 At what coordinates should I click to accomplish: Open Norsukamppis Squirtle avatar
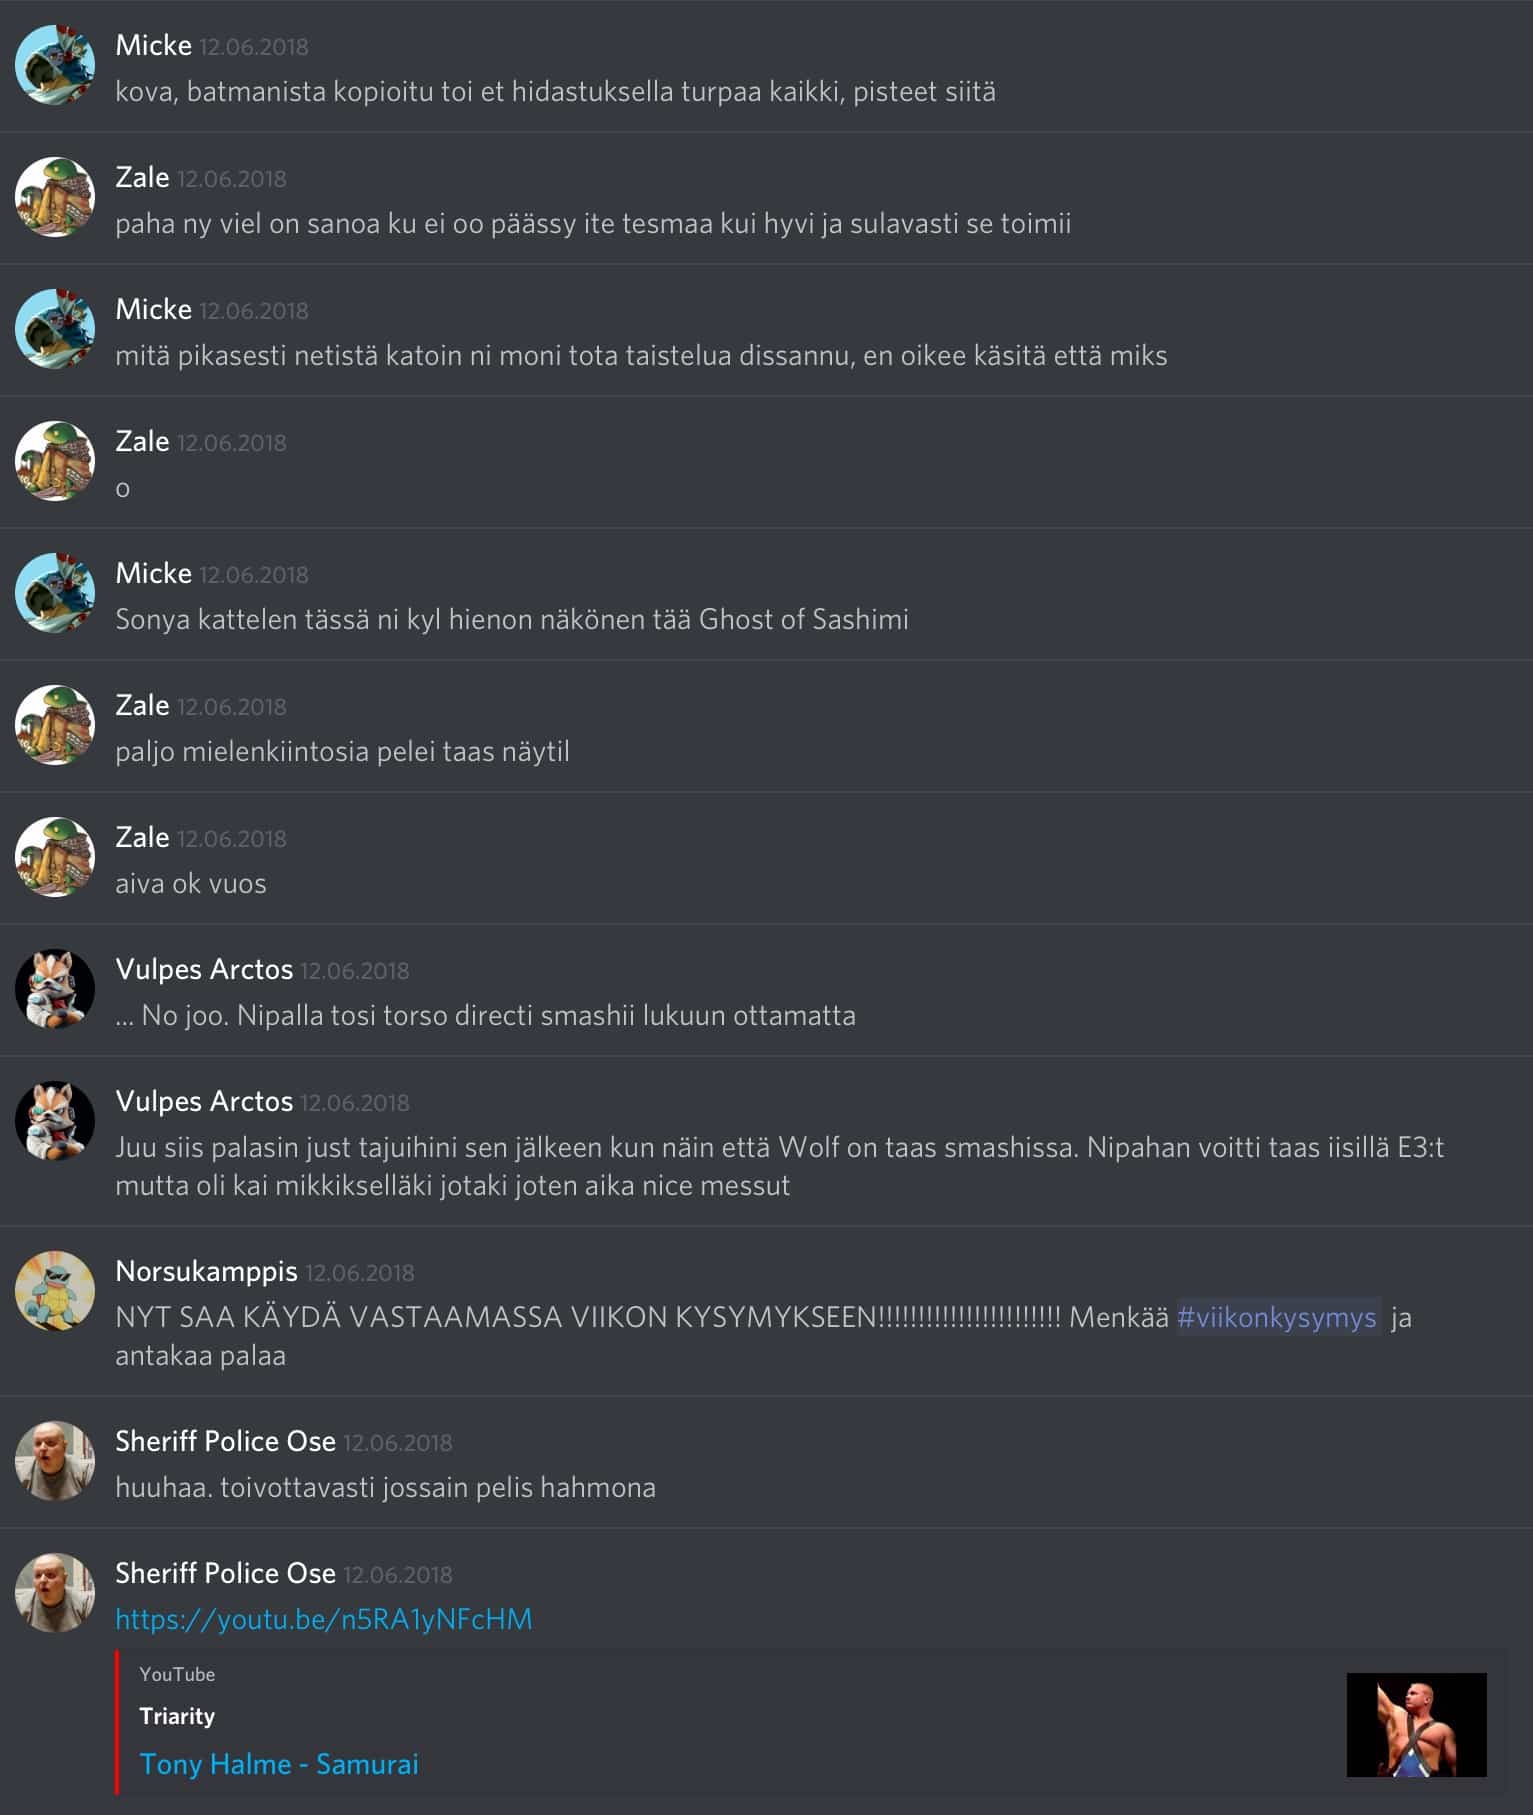(55, 1291)
